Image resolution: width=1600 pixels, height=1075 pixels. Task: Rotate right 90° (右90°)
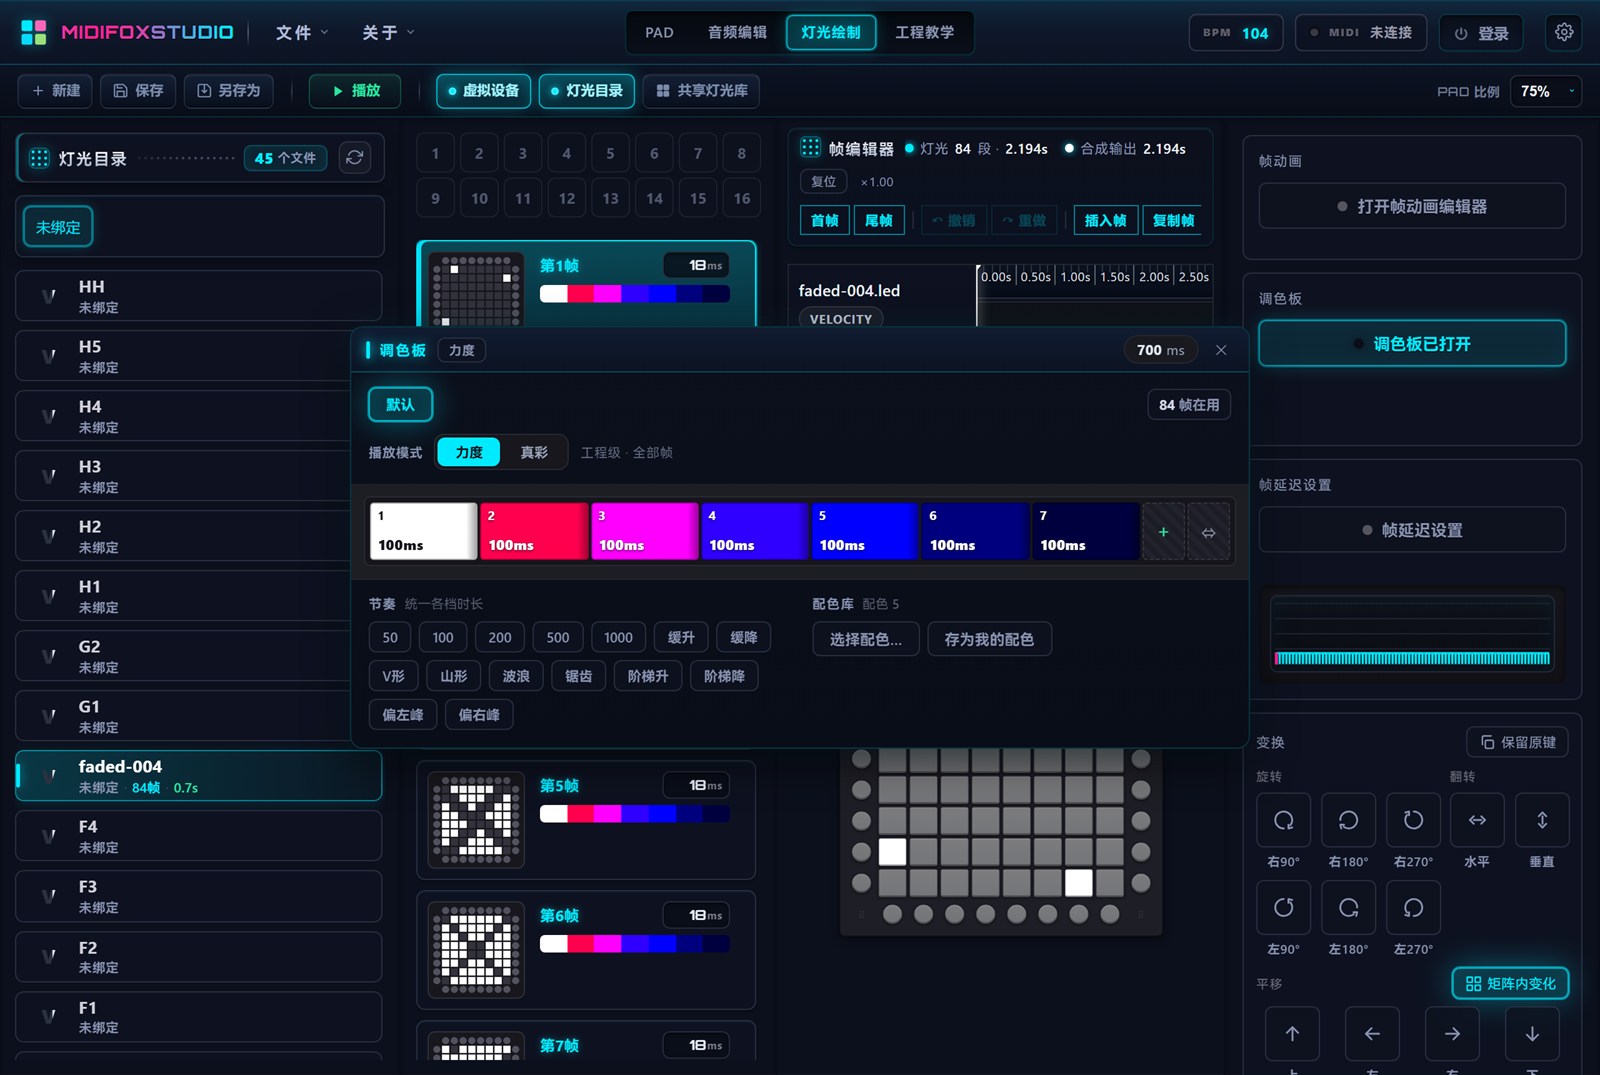(x=1284, y=821)
